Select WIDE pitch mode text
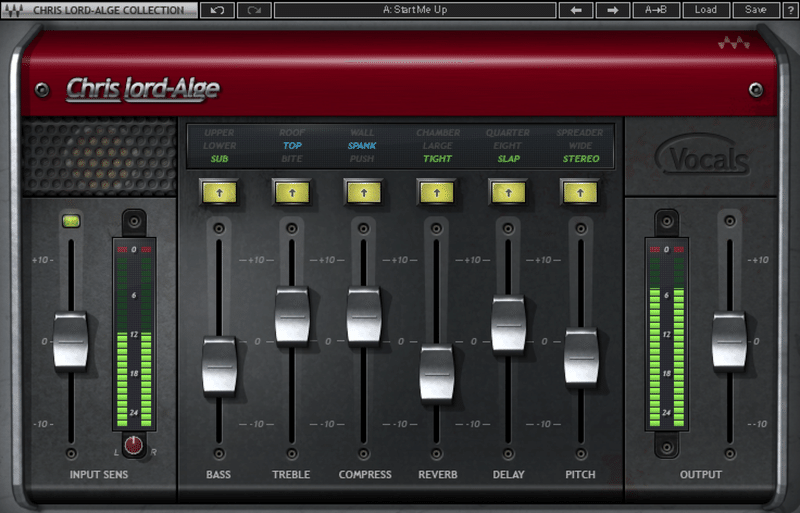The width and height of the screenshot is (800, 513). pos(581,145)
